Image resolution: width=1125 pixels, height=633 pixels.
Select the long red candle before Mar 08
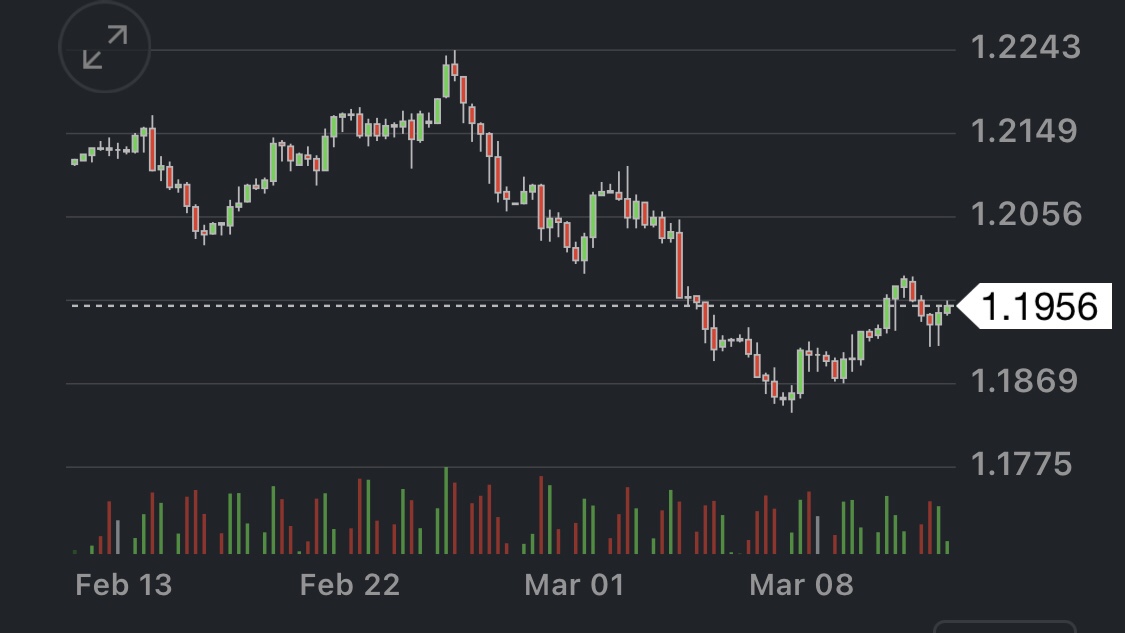click(679, 265)
